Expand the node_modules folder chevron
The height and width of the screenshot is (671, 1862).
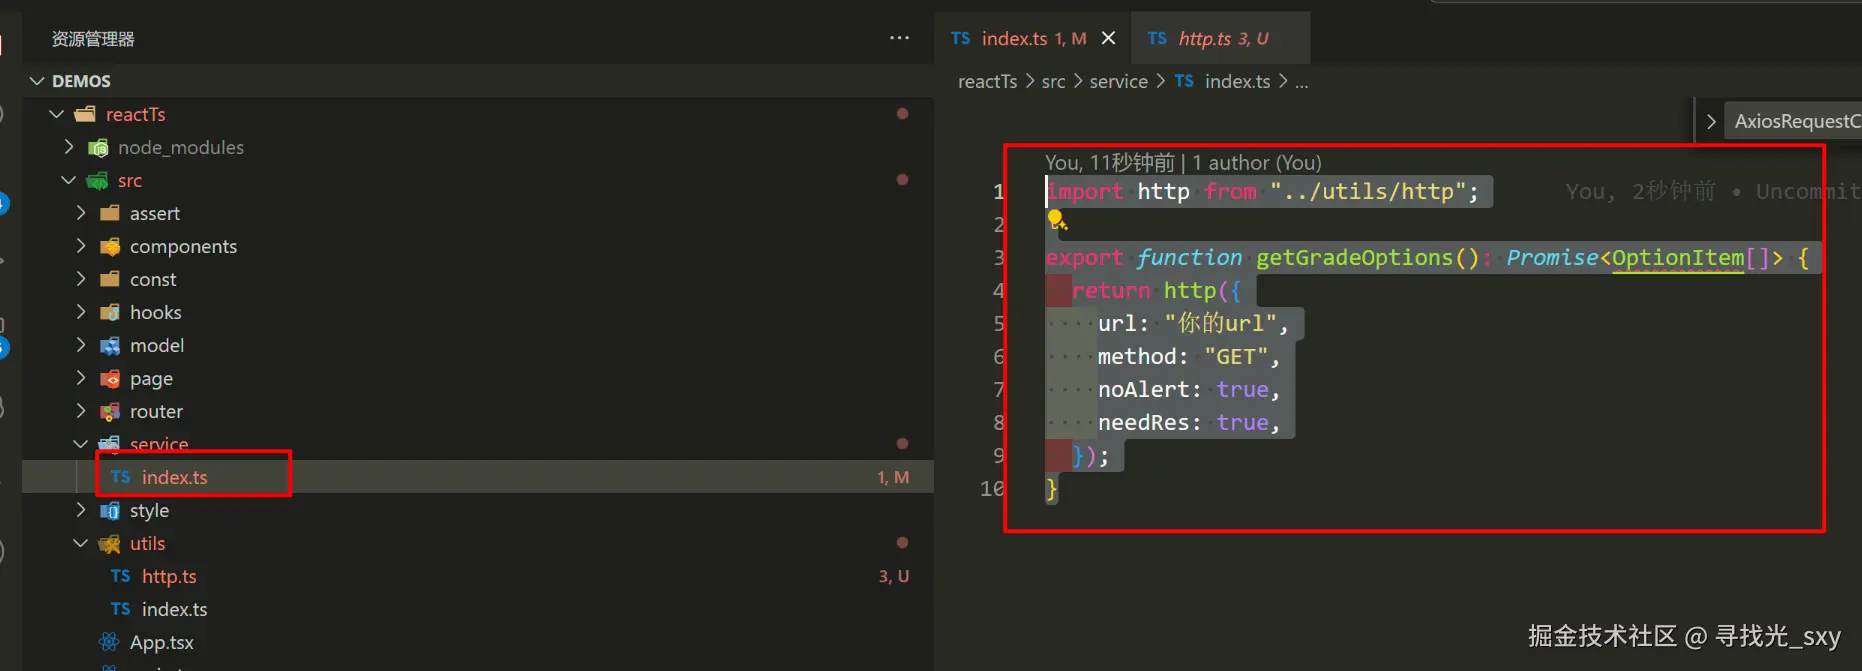pyautogui.click(x=68, y=147)
